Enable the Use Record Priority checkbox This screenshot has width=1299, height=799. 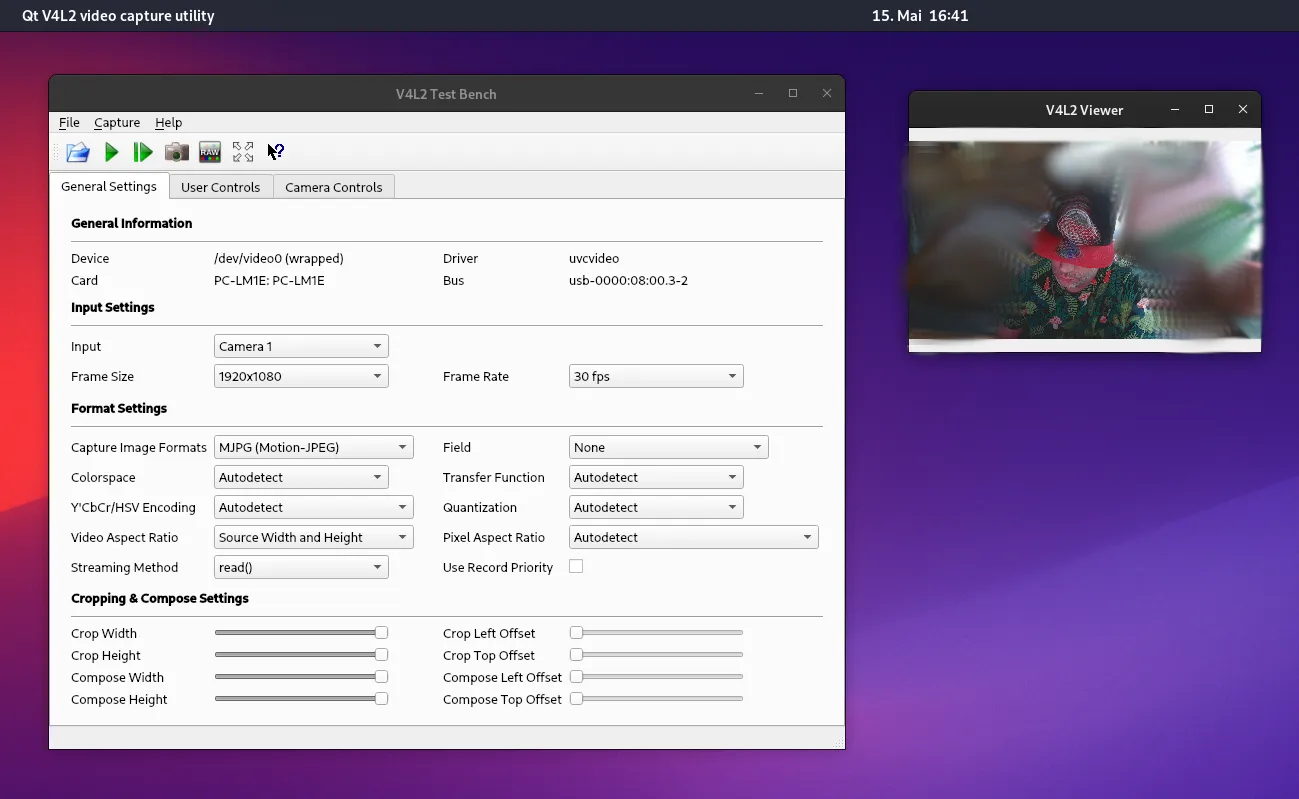tap(576, 567)
